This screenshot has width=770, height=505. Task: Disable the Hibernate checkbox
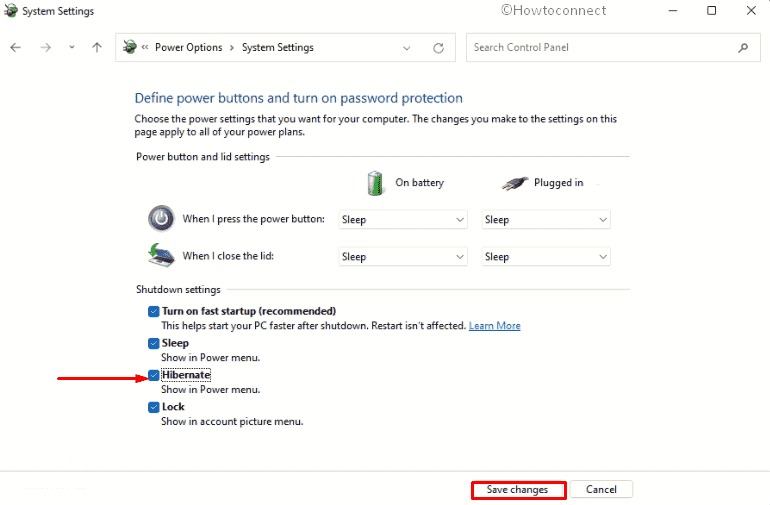coord(154,375)
